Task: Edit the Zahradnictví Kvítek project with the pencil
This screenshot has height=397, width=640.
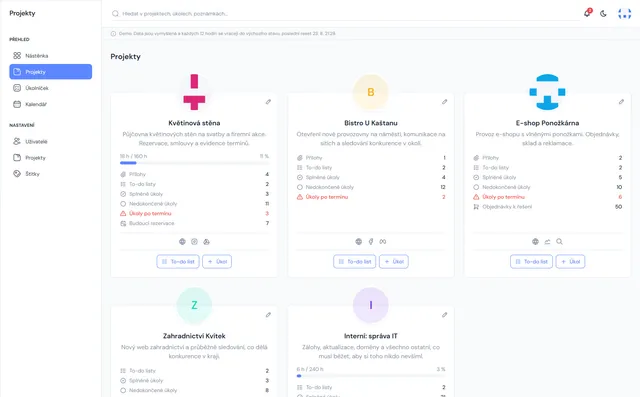Action: point(268,315)
